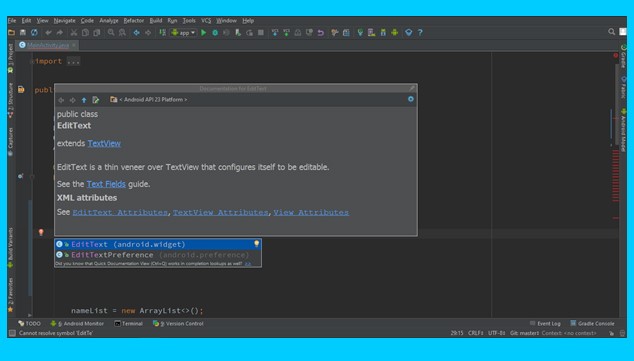Screen dimensions: 634x361
Task: Click the Save All toolbar icon
Action: pos(23,32)
